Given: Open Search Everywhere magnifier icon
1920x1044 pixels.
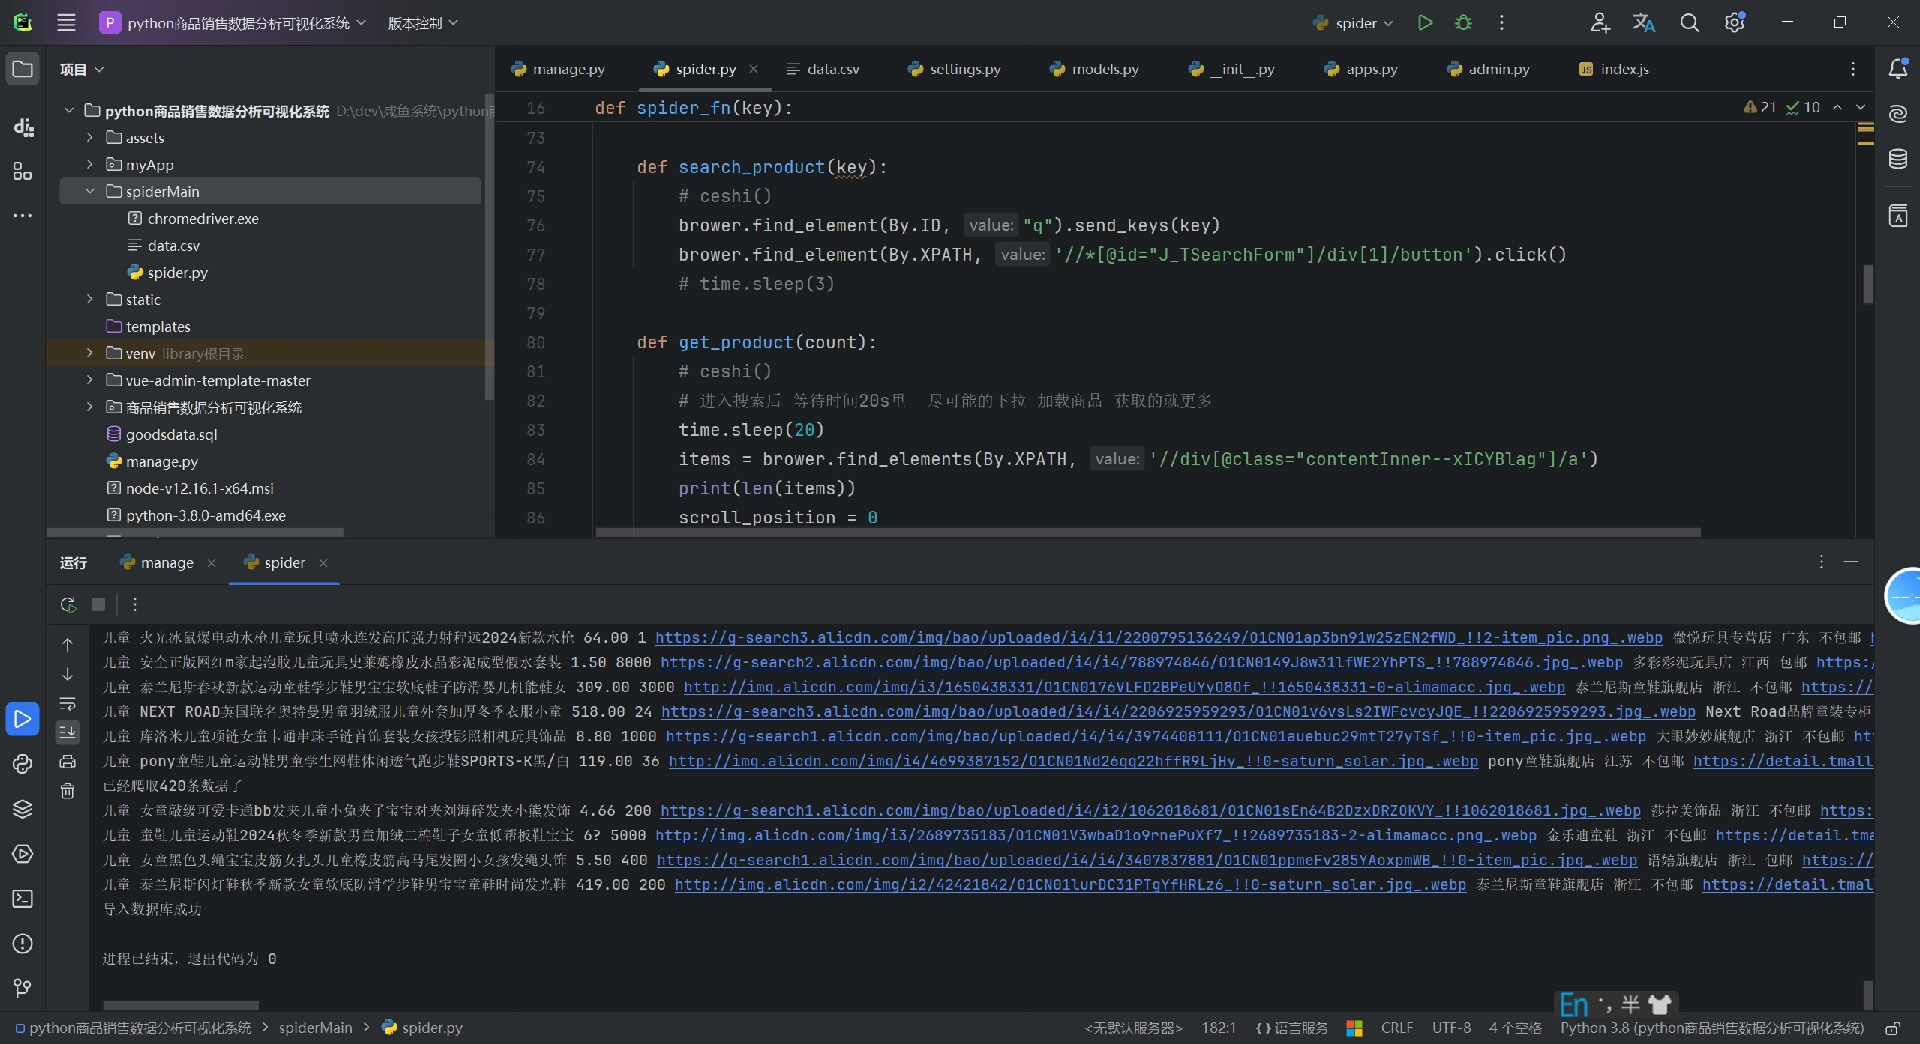Looking at the screenshot, I should tap(1689, 23).
